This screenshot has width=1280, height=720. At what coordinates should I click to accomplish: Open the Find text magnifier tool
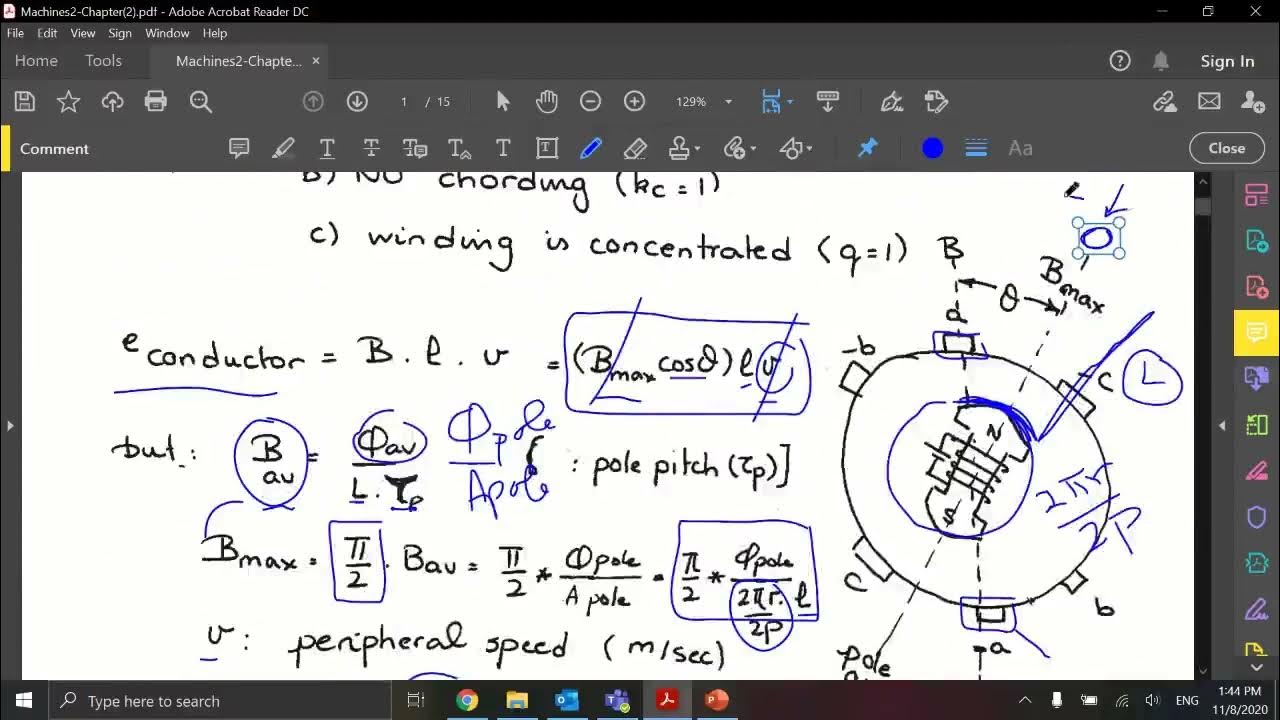point(201,101)
